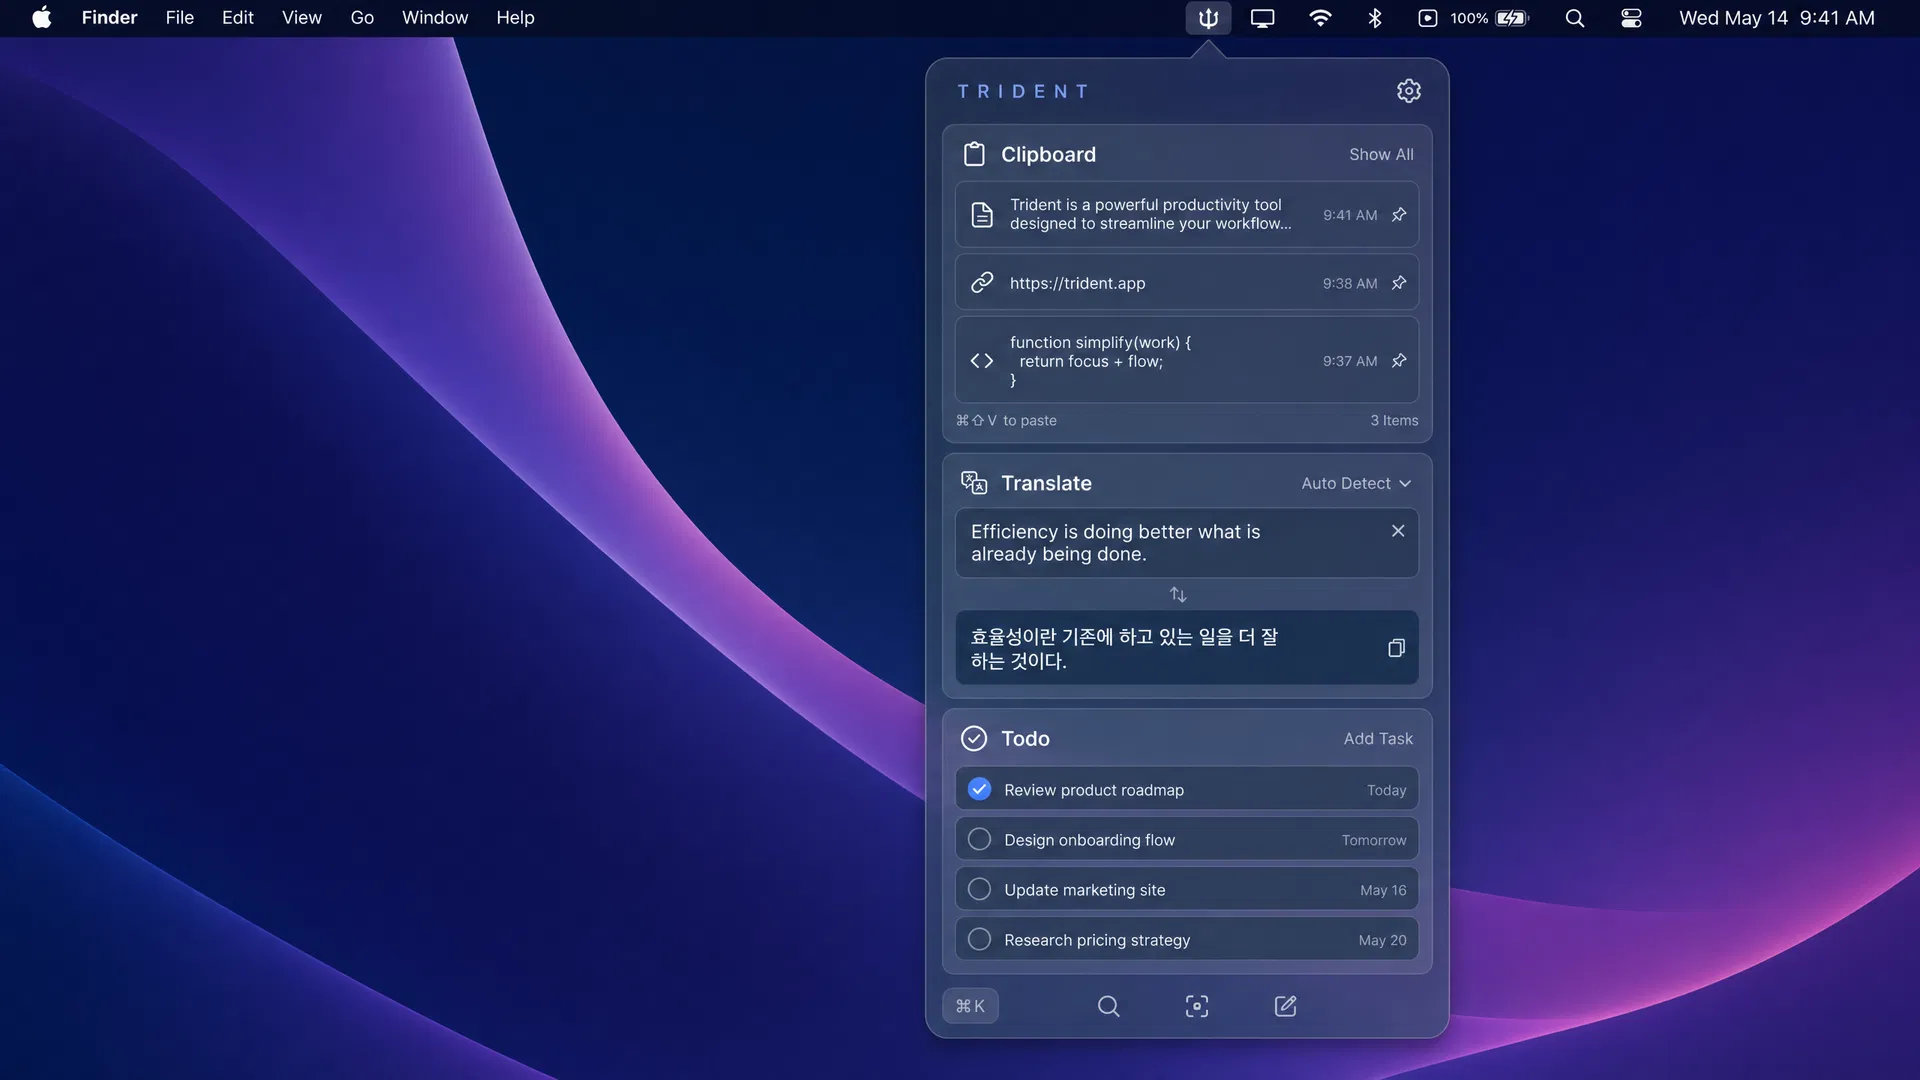The height and width of the screenshot is (1080, 1920).
Task: Click the screen recording menu bar icon
Action: [1428, 18]
